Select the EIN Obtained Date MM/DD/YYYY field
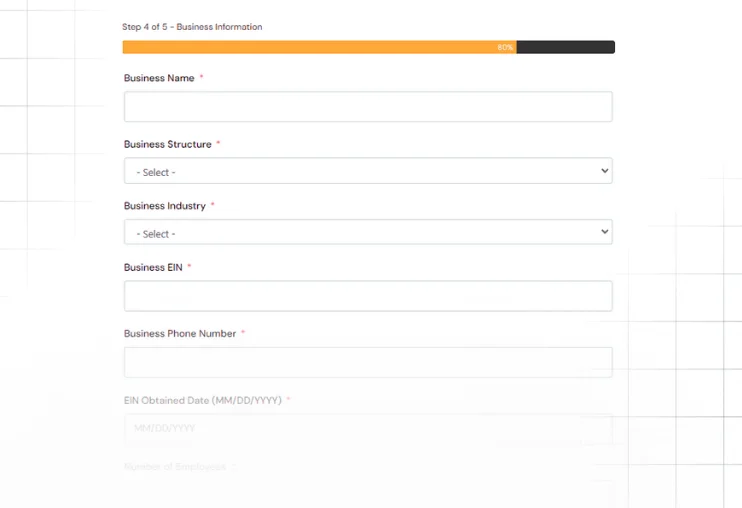The width and height of the screenshot is (742, 508). (367, 428)
